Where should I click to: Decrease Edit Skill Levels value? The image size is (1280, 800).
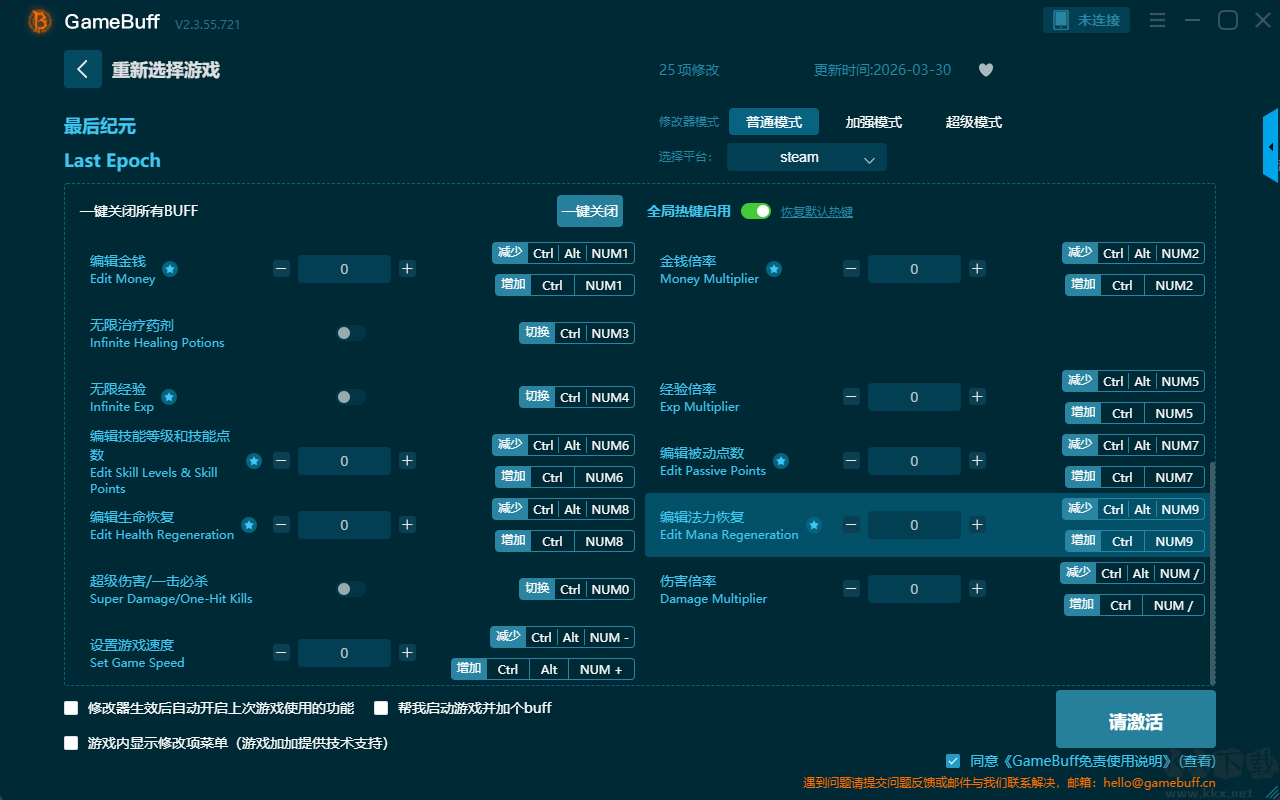[x=282, y=461]
